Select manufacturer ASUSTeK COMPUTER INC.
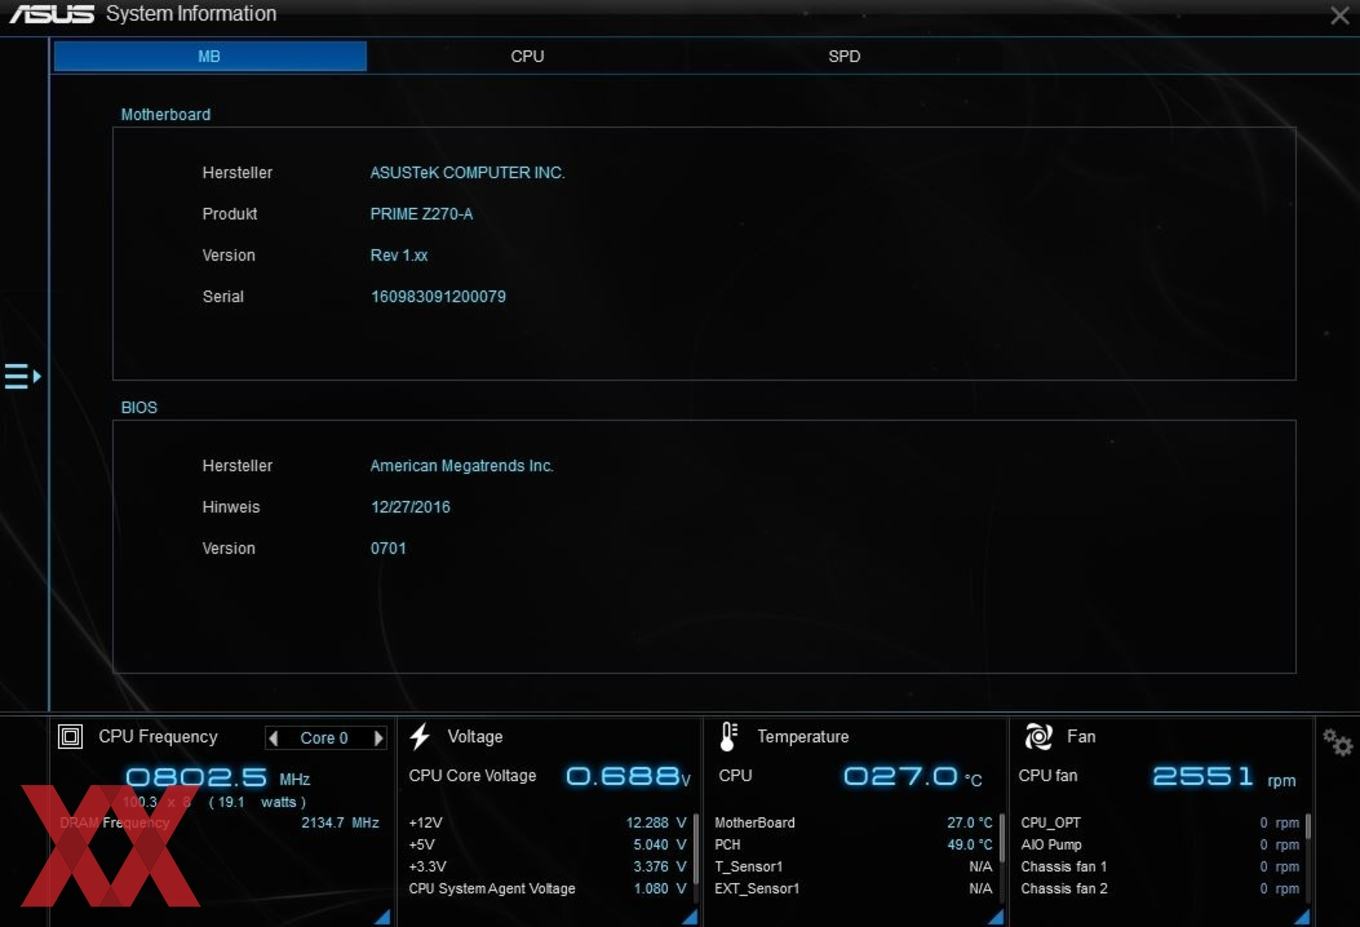 pyautogui.click(x=467, y=173)
